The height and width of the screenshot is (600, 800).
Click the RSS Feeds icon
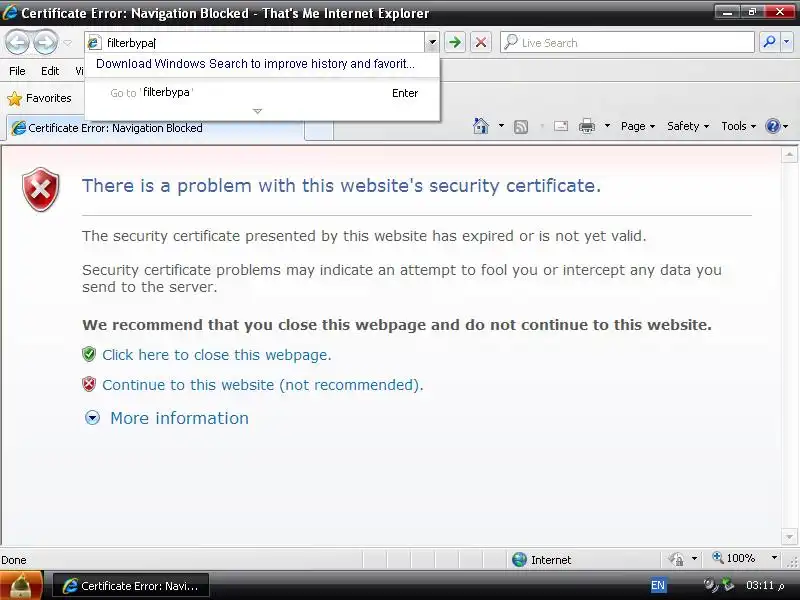point(521,127)
